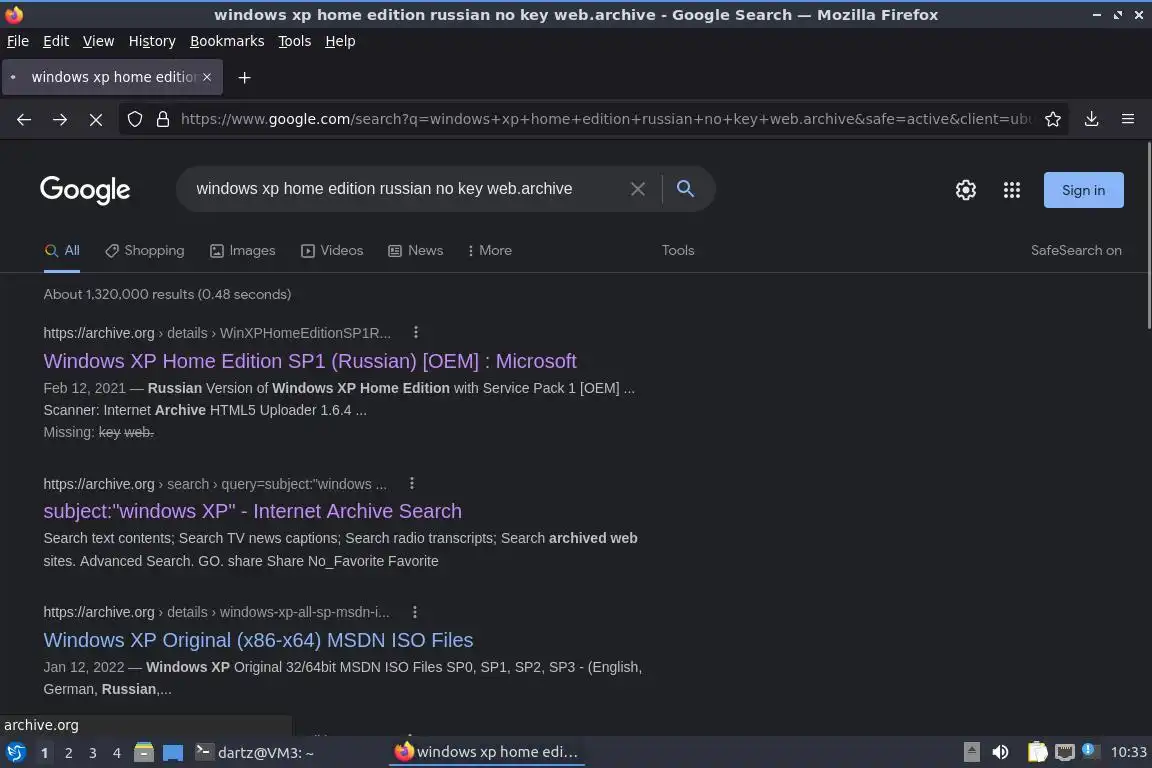The width and height of the screenshot is (1152, 768).
Task: Go forward with the forward arrow
Action: (60, 119)
